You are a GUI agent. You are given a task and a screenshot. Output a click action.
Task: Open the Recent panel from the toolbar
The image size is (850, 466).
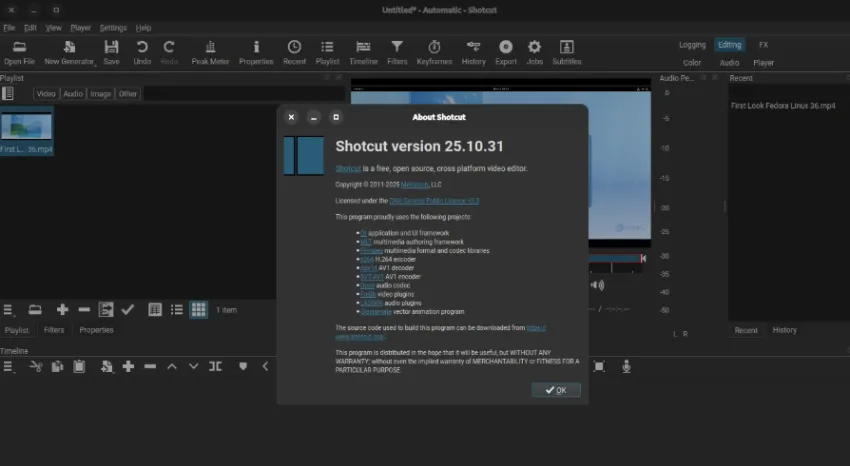click(294, 53)
